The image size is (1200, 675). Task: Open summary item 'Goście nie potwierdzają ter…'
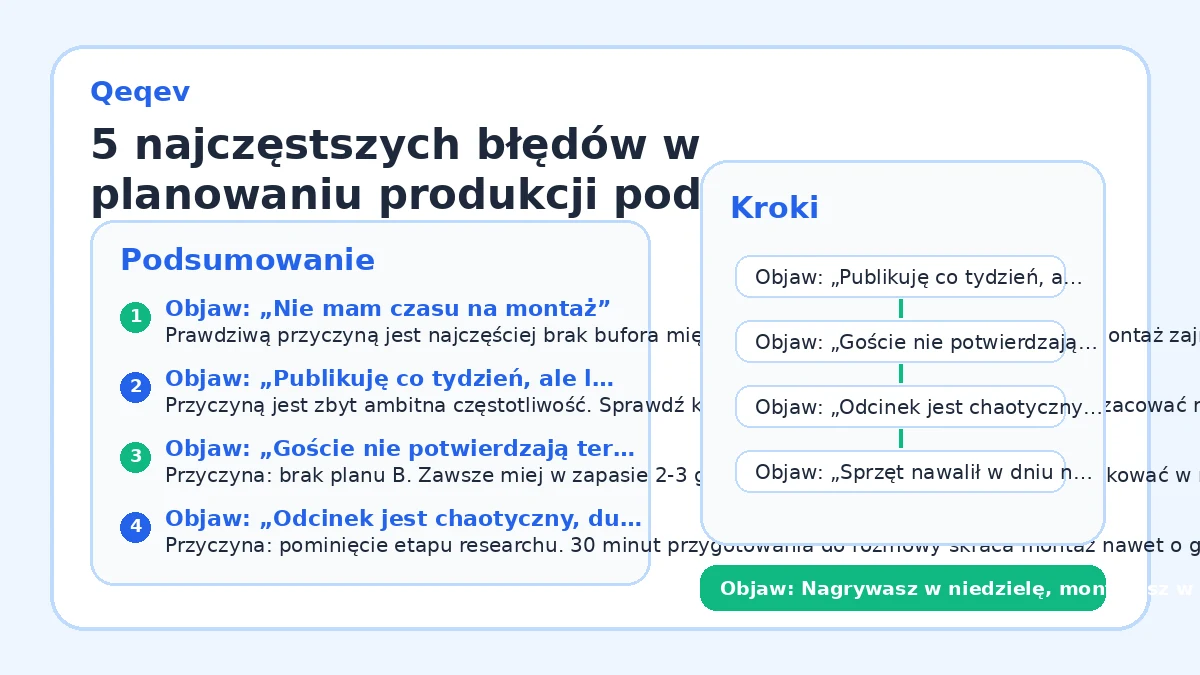pos(400,448)
